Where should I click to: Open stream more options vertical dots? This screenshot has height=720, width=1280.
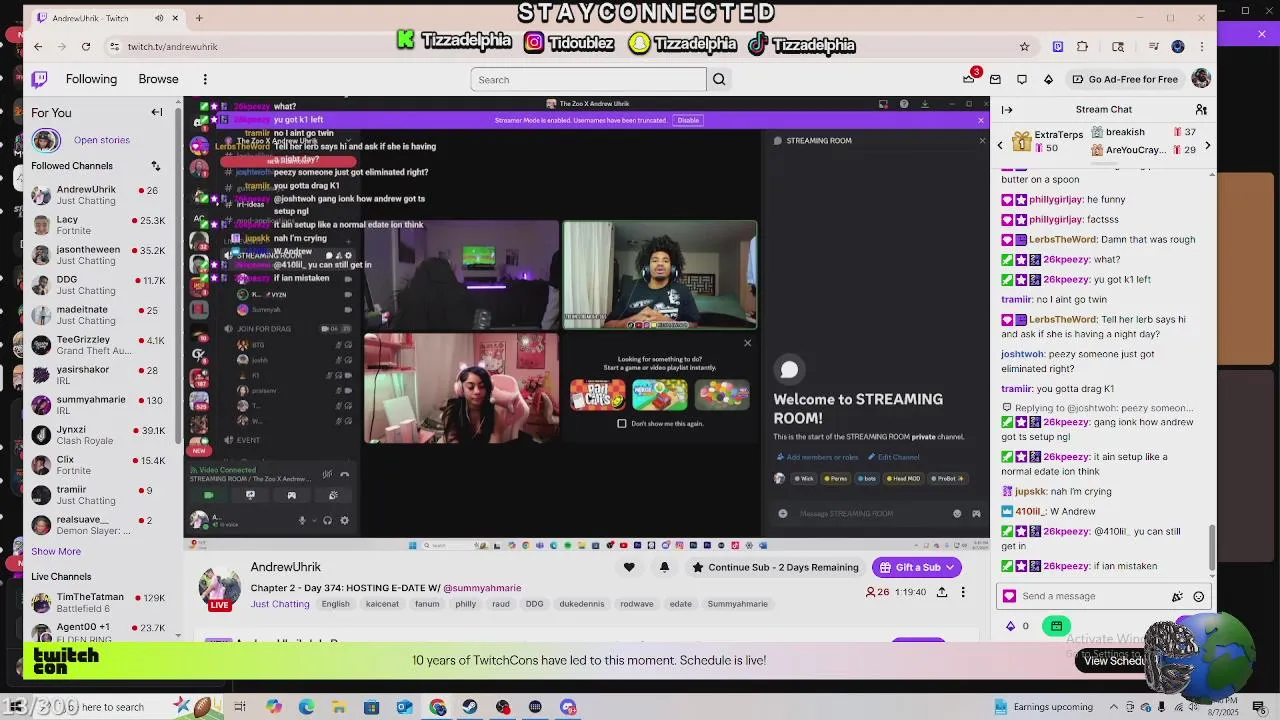coord(963,592)
